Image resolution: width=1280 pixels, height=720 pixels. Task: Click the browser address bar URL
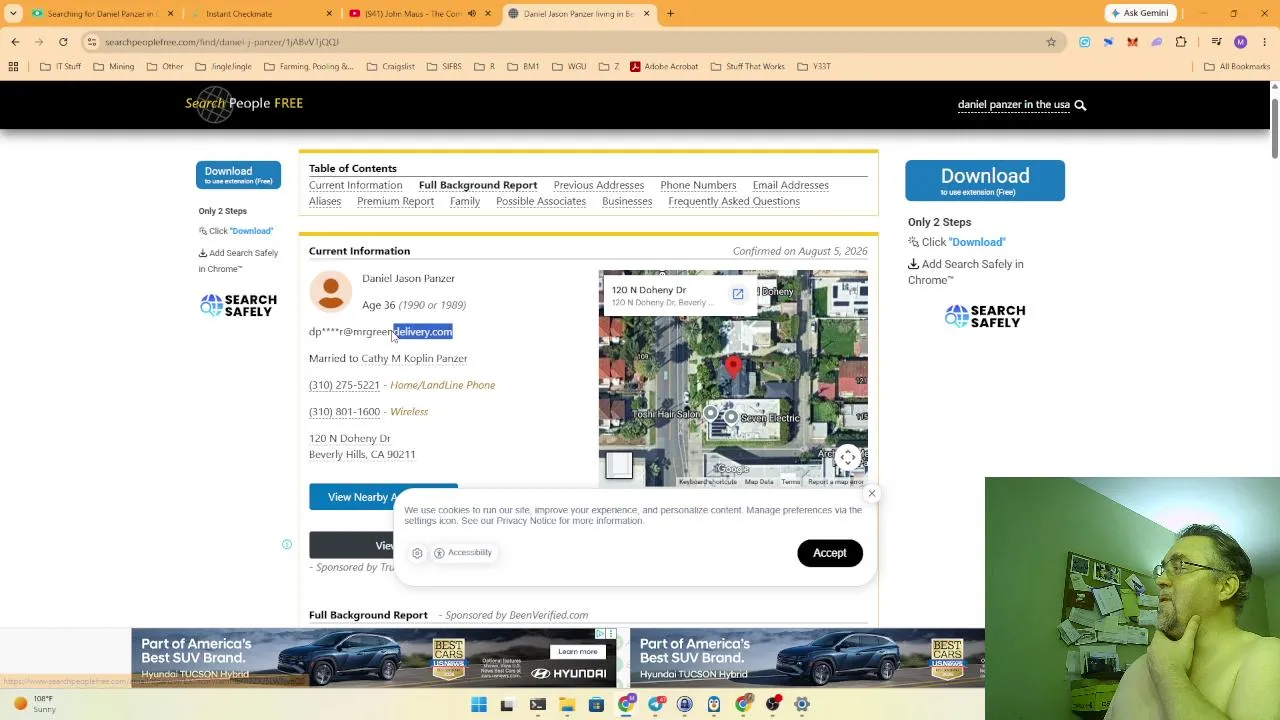point(222,42)
